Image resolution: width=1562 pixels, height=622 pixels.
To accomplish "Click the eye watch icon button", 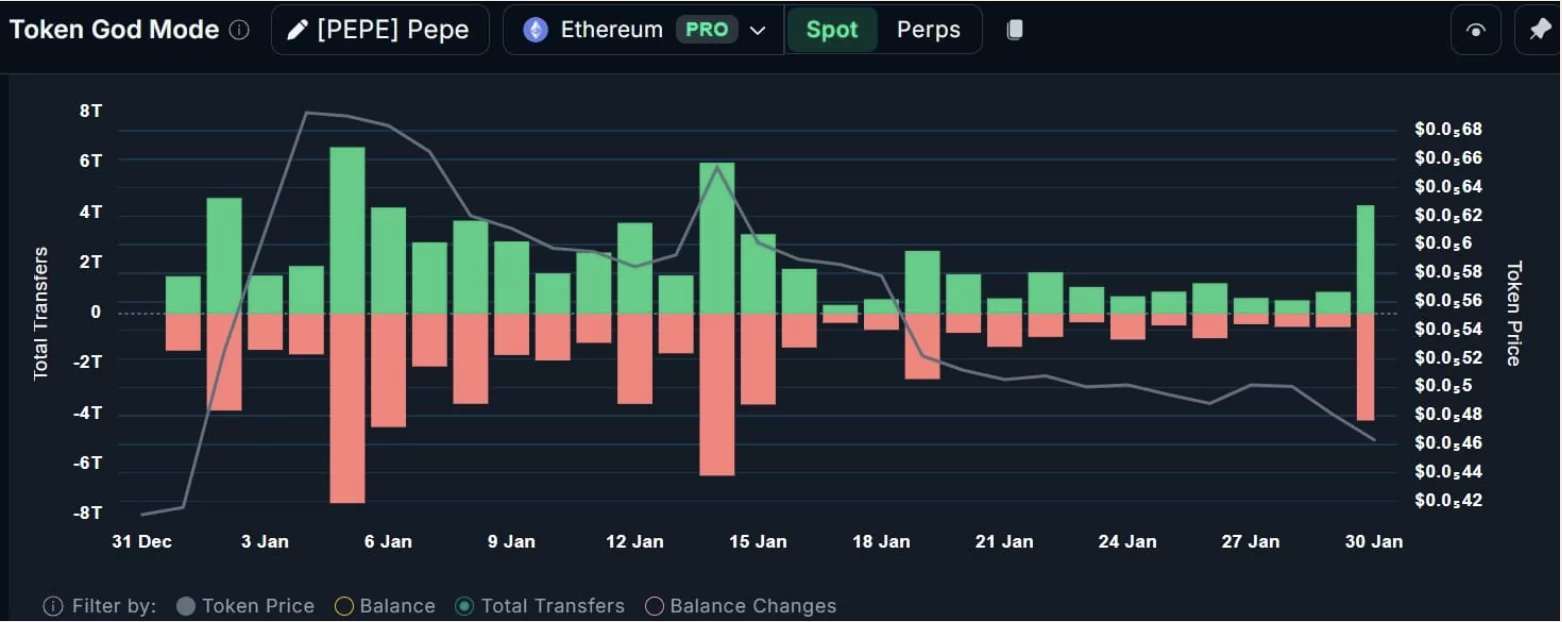I will [x=1475, y=30].
